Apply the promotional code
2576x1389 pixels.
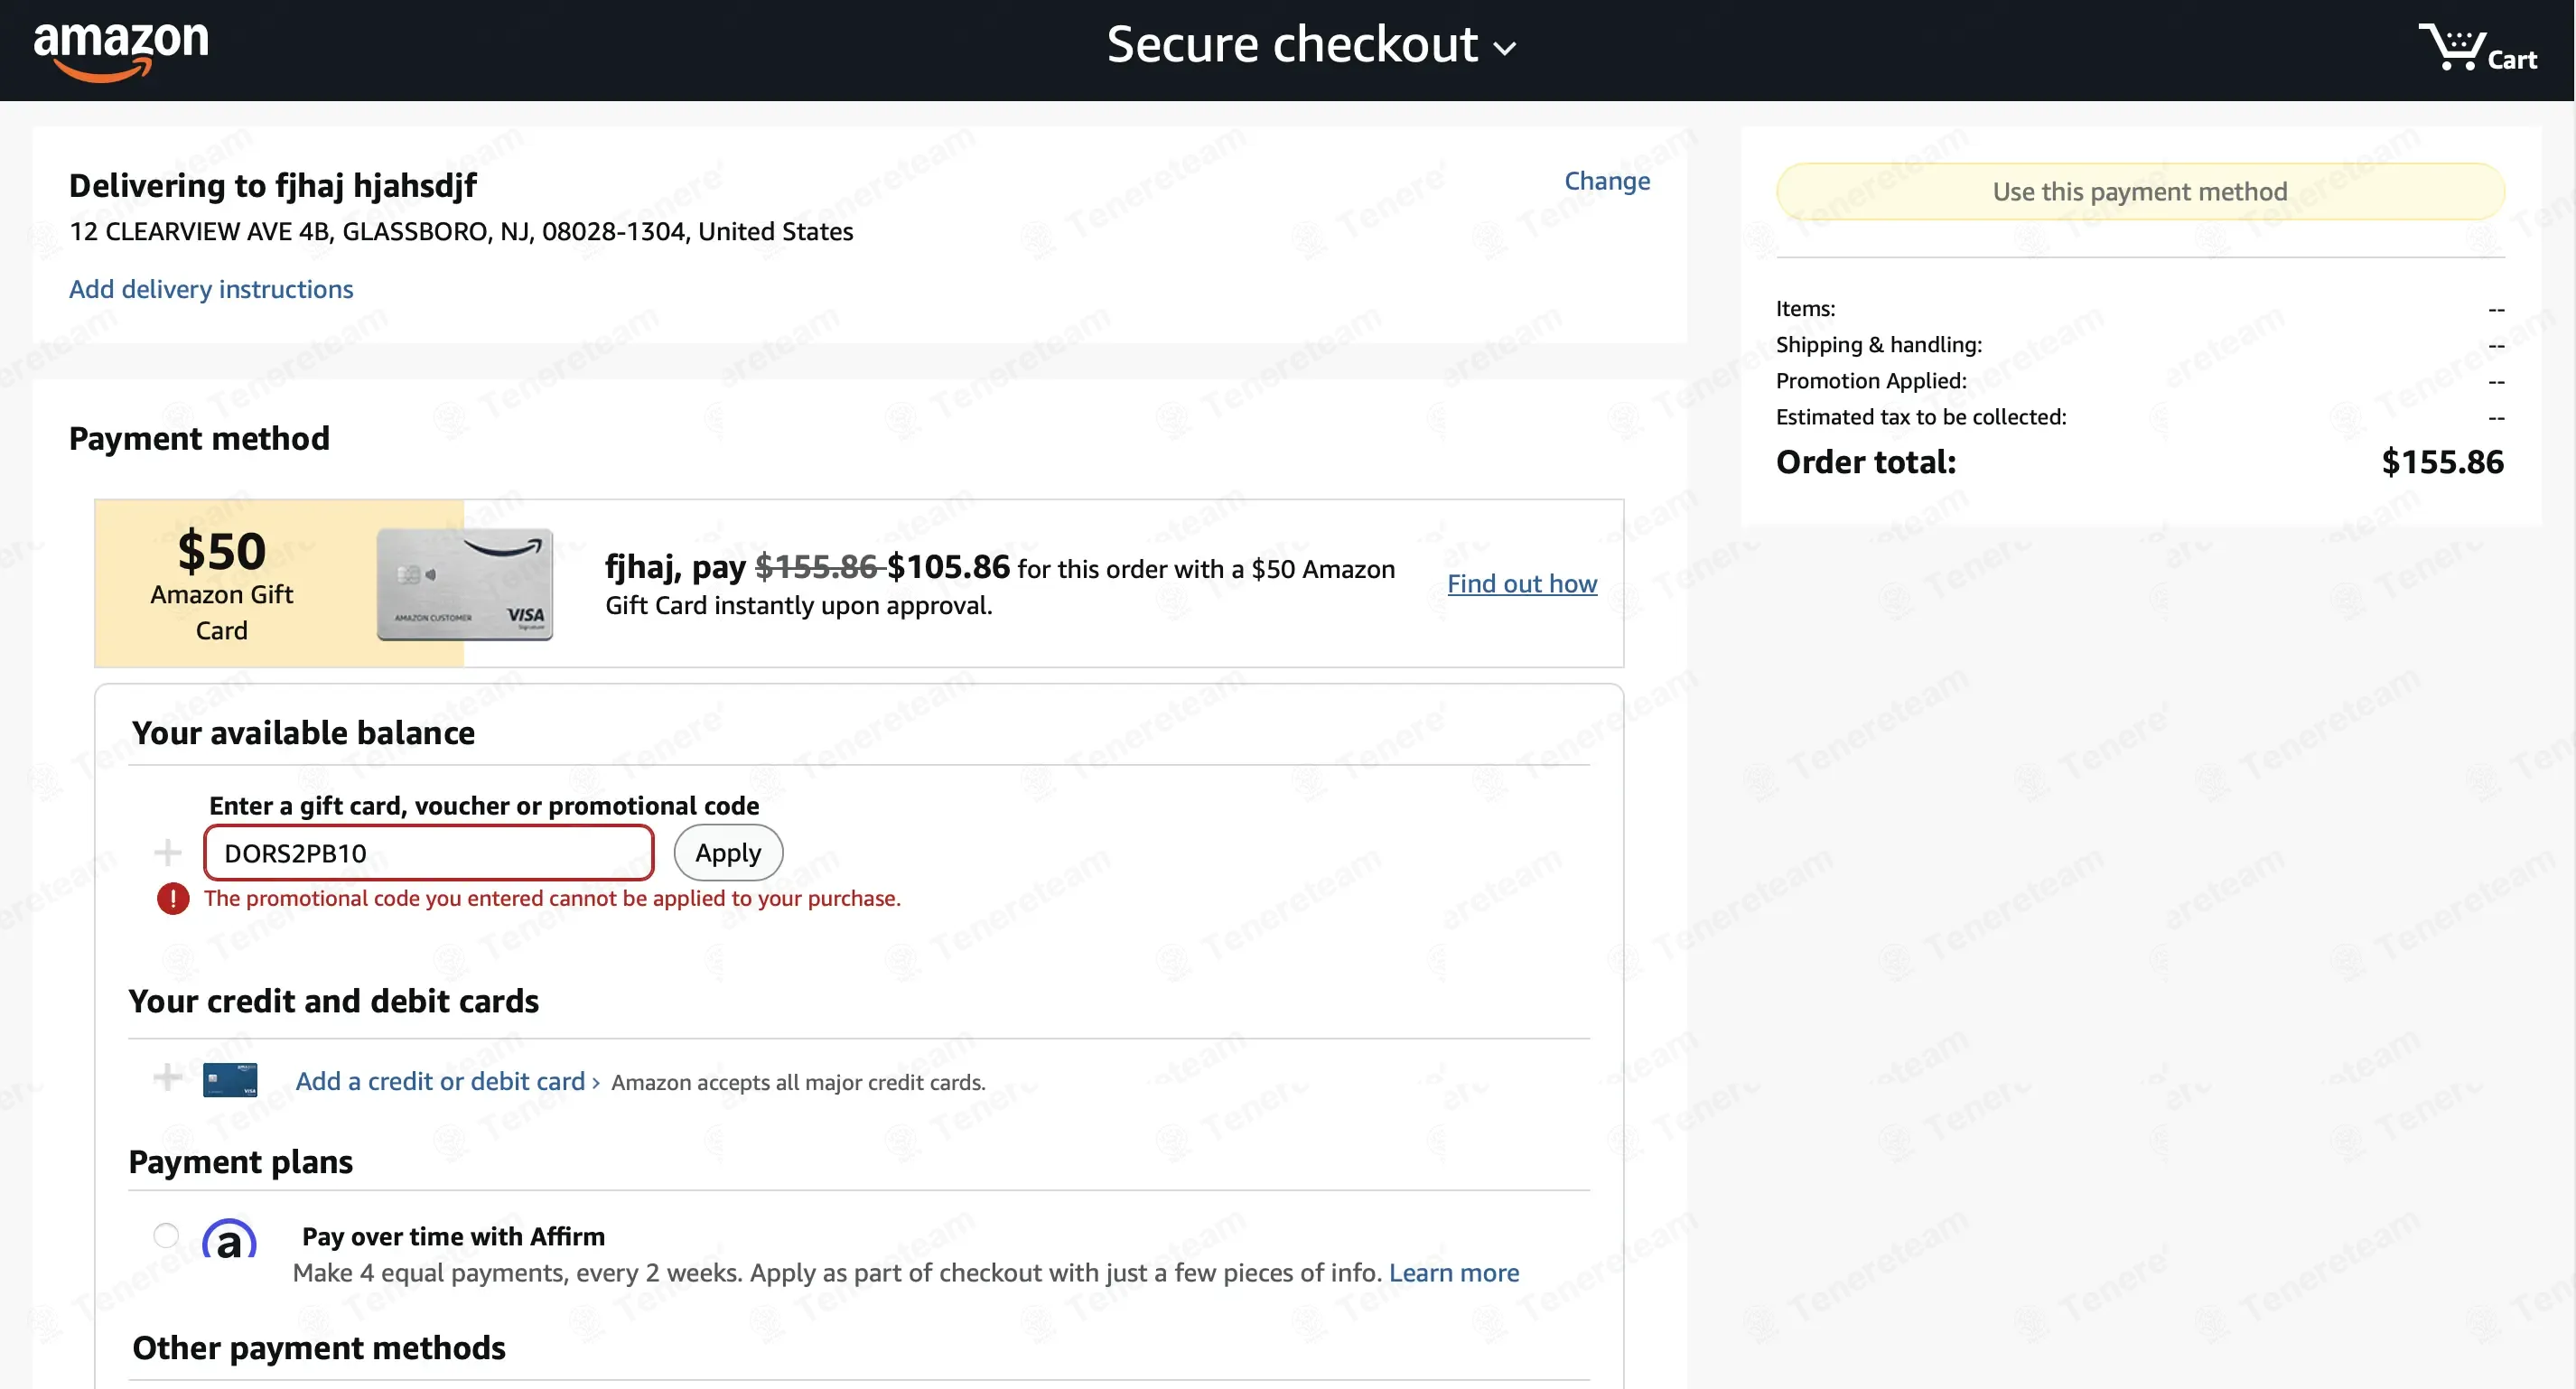click(x=728, y=853)
